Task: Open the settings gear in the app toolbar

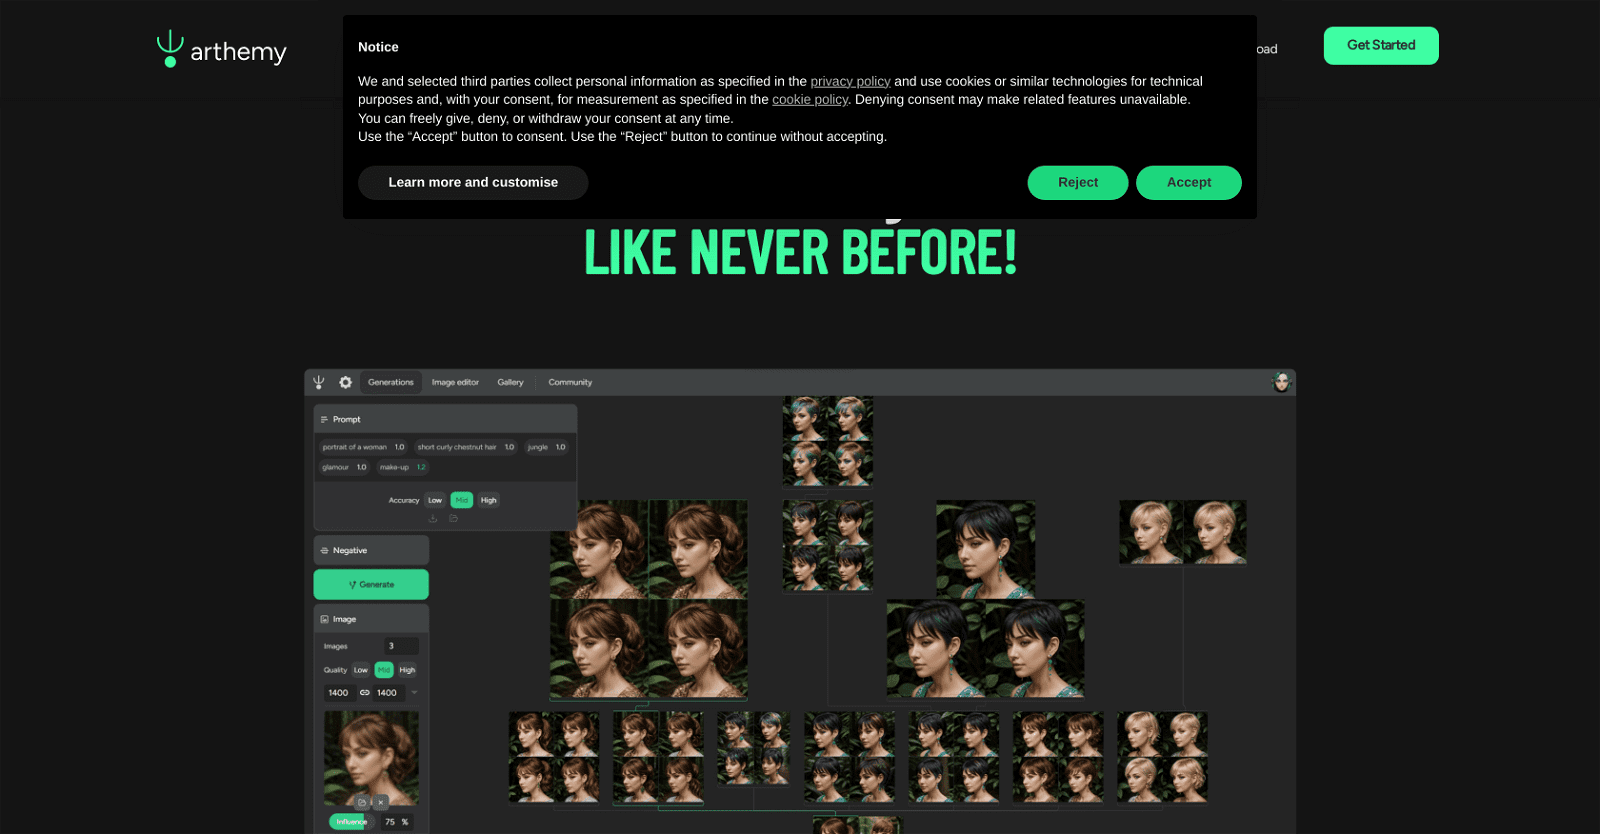Action: coord(345,383)
